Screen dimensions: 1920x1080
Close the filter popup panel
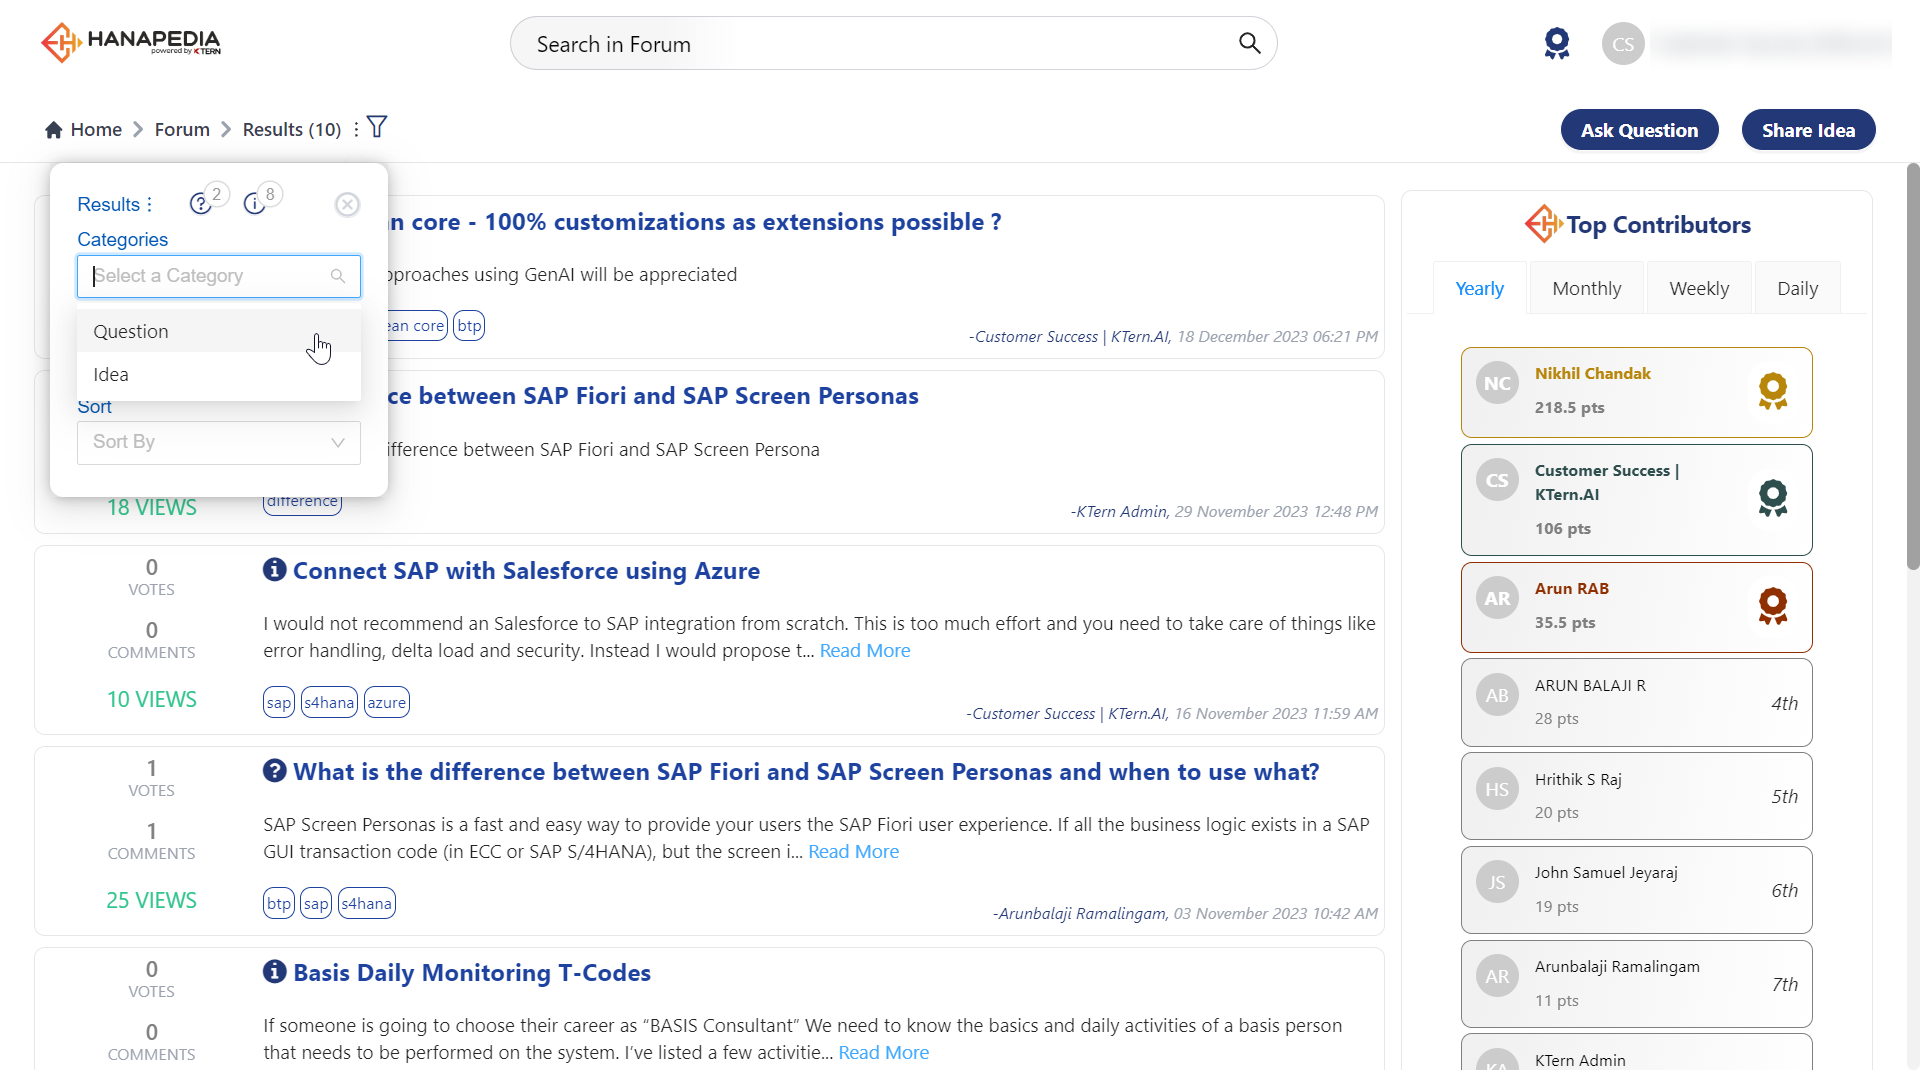point(347,204)
